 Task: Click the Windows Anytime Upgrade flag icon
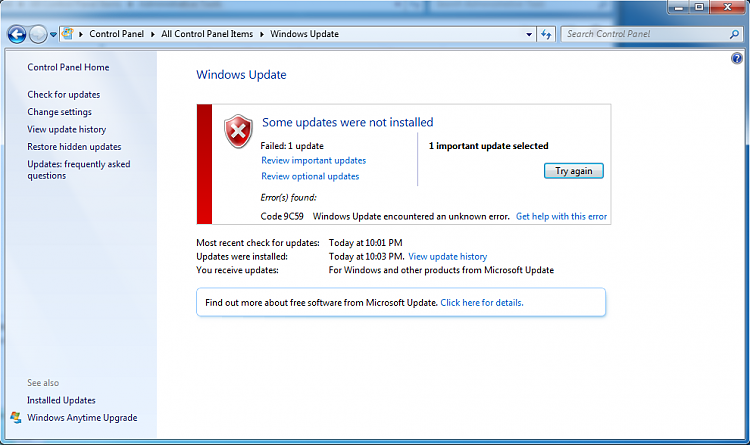point(16,418)
